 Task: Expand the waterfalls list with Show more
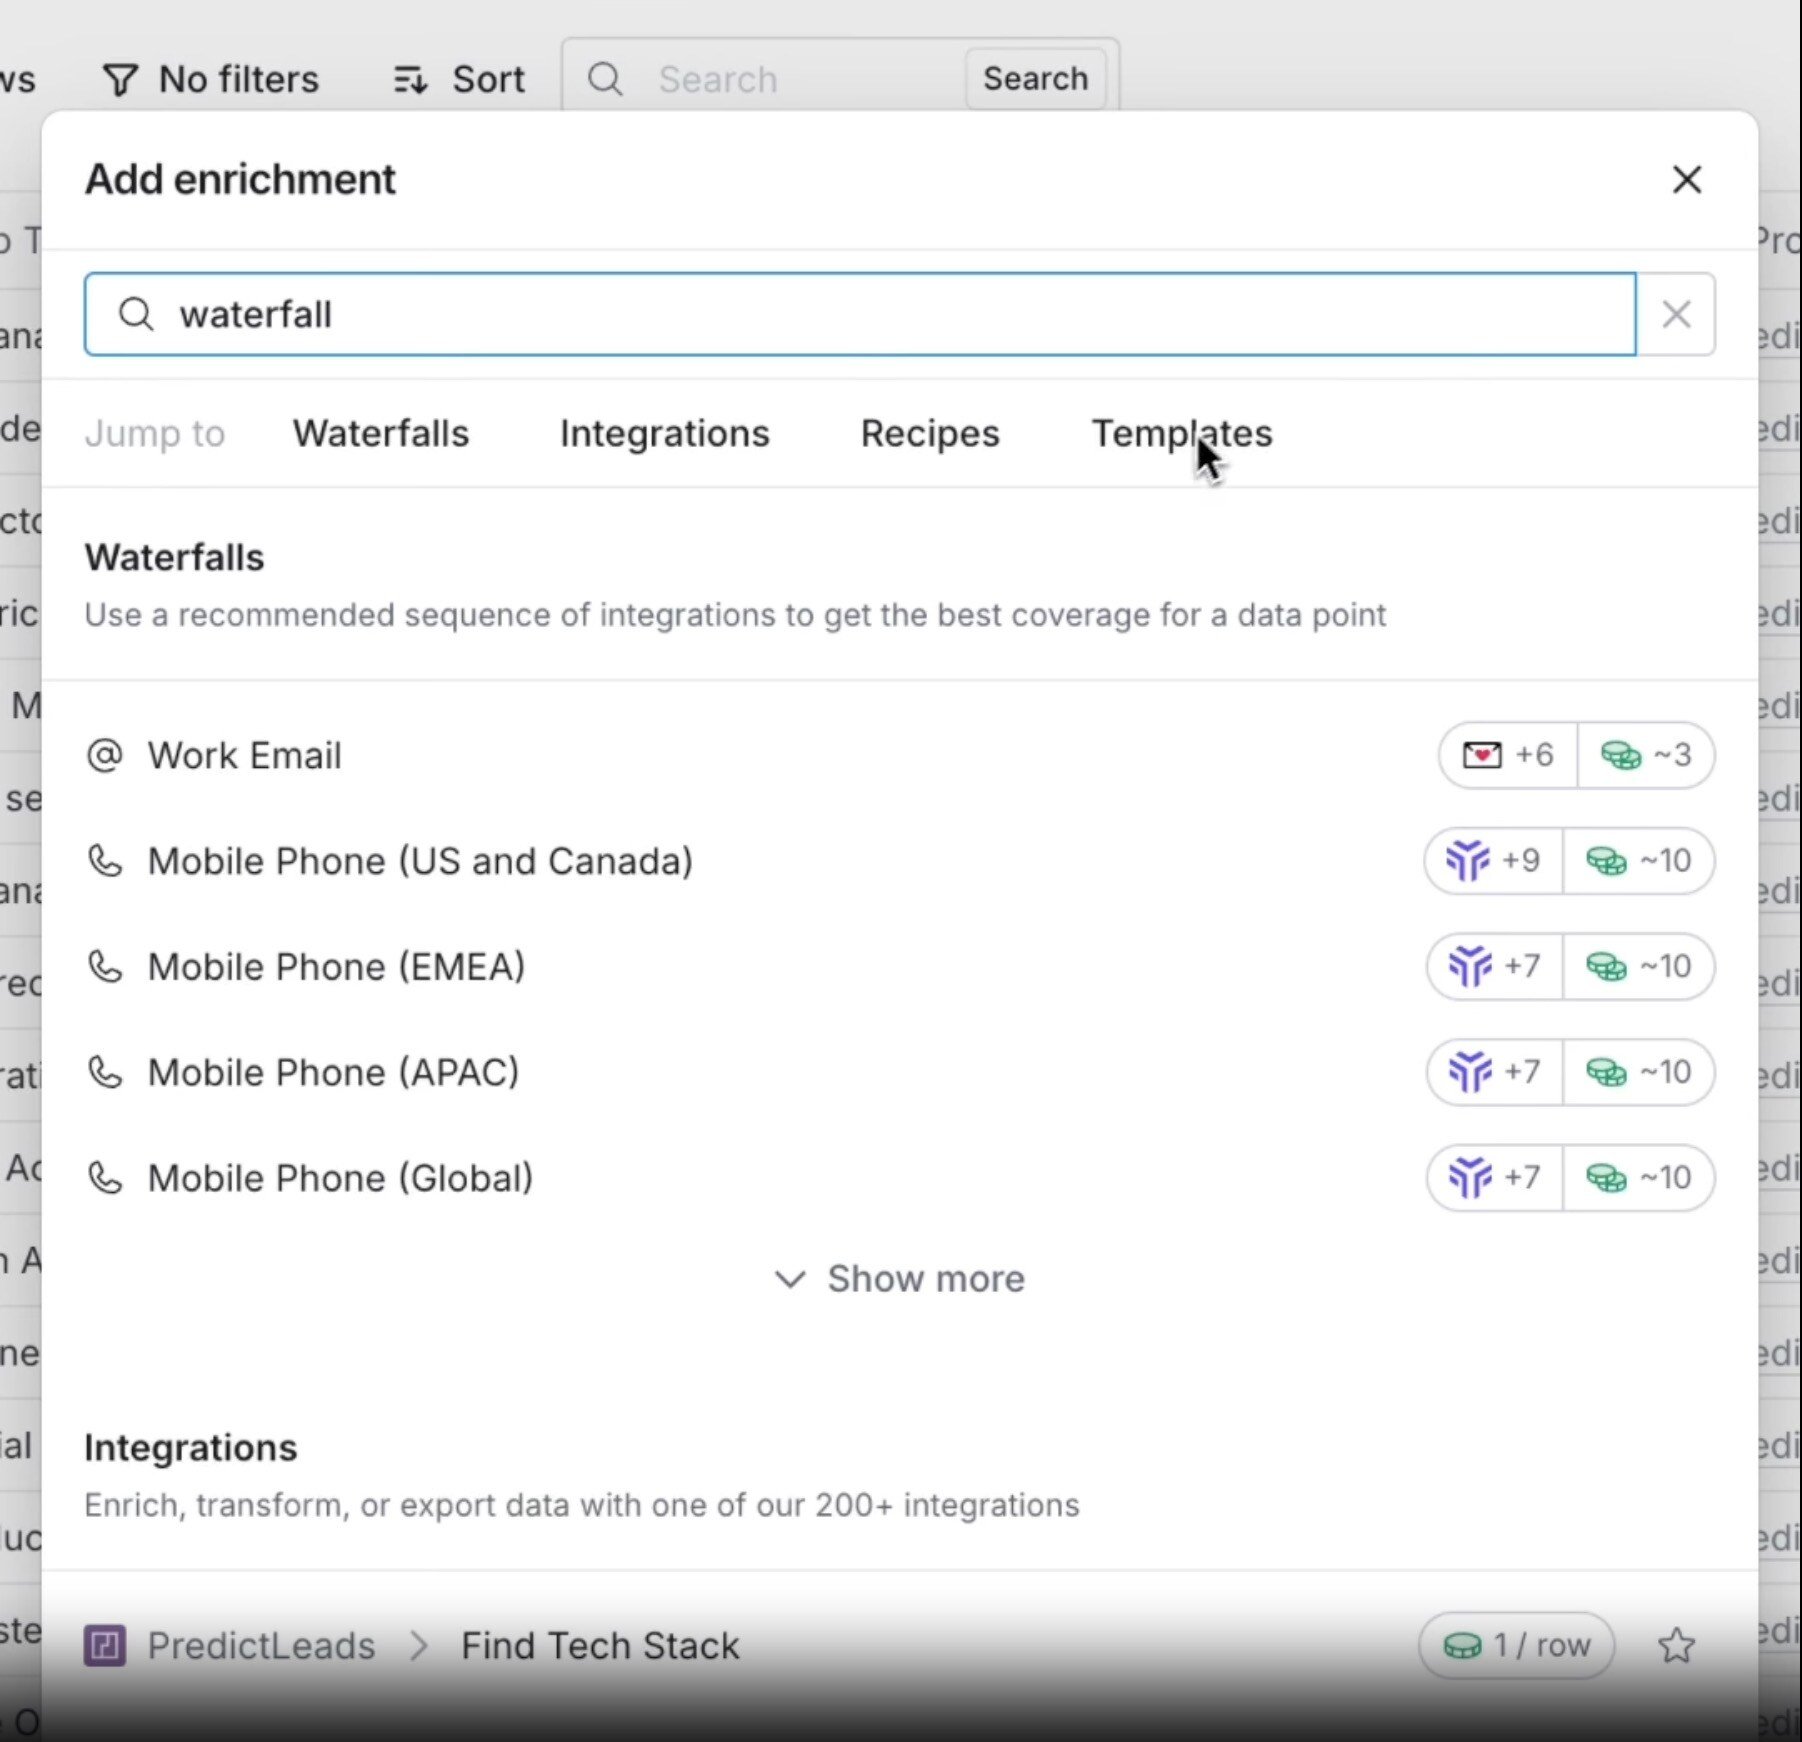coord(900,1279)
